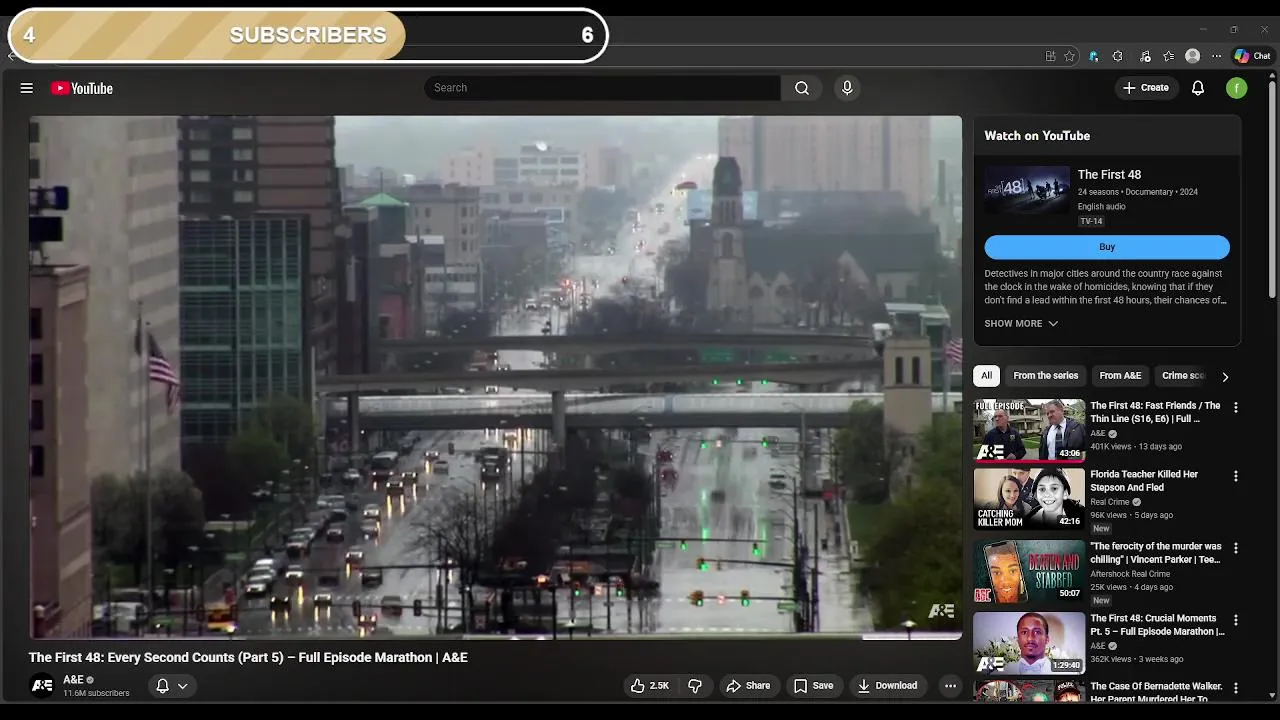This screenshot has width=1280, height=720.
Task: Open the green account avatar menu
Action: point(1237,88)
